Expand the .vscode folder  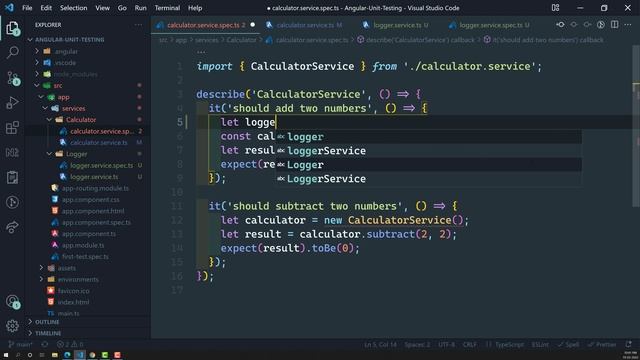(x=37, y=63)
